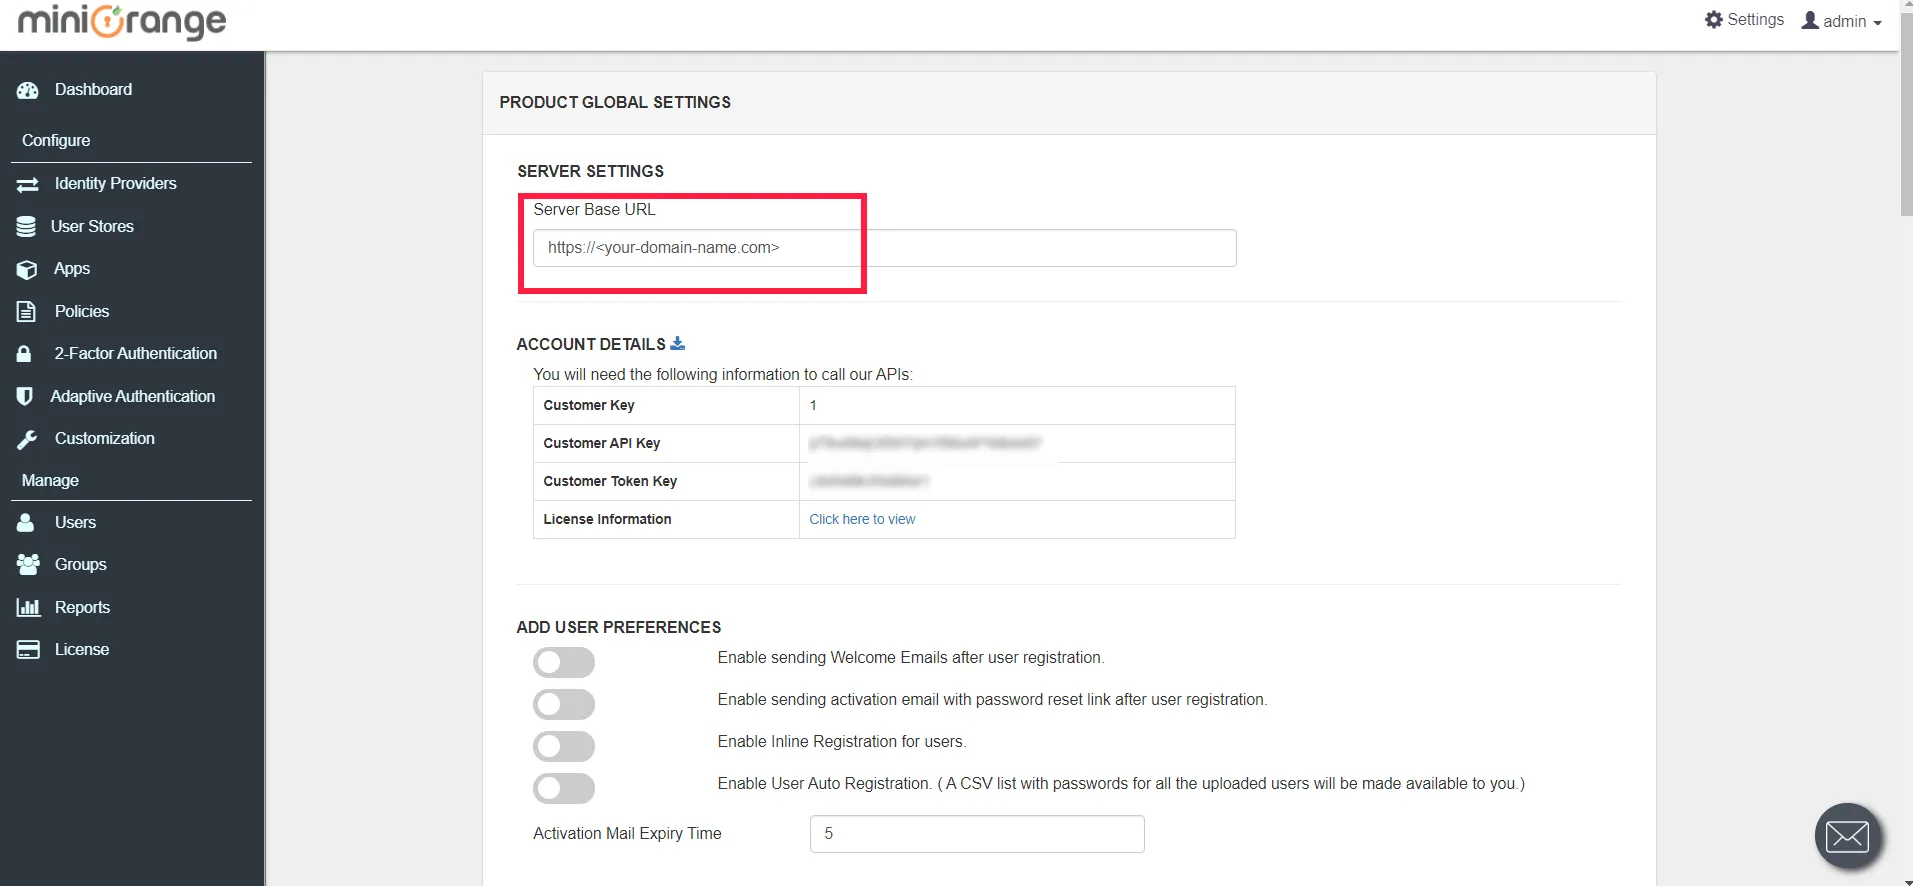
Task: Enable sending Welcome Emails toggle
Action: coord(564,662)
